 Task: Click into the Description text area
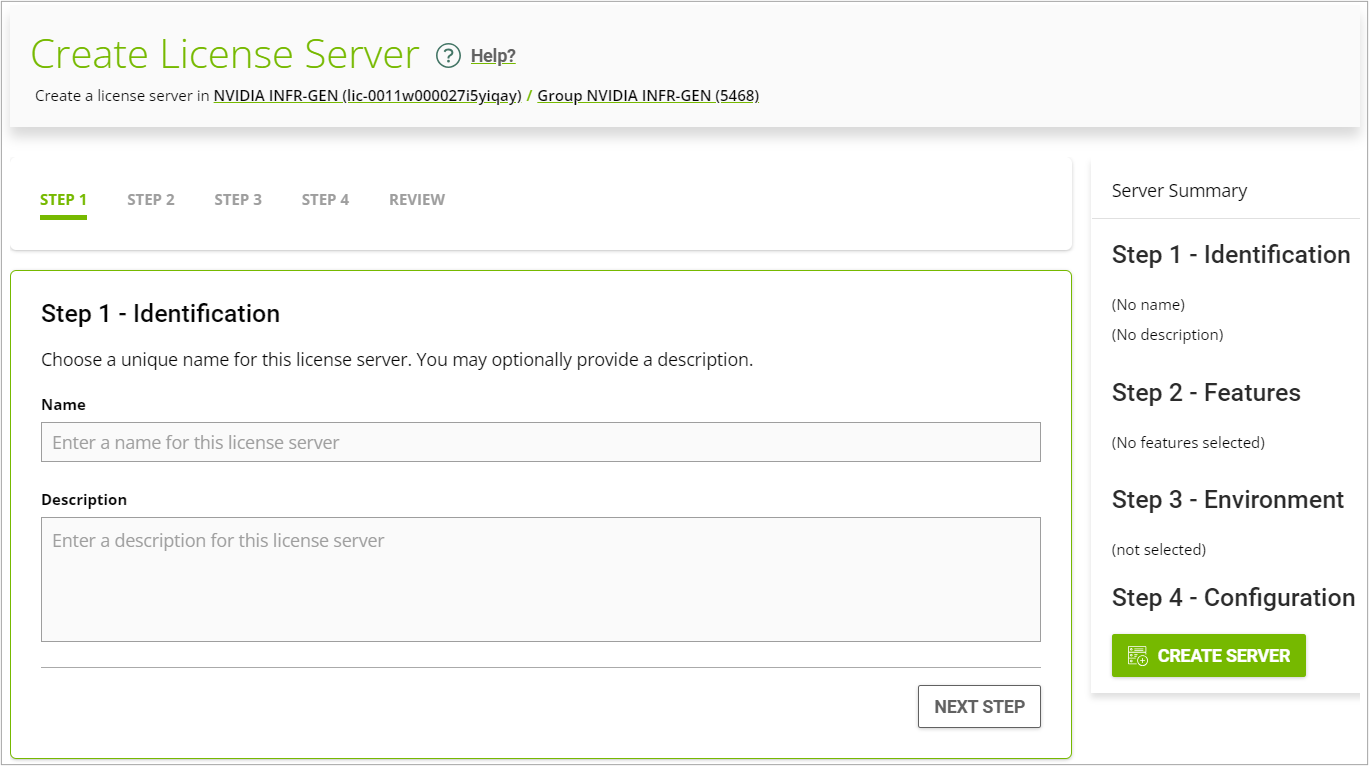pyautogui.click(x=540, y=579)
